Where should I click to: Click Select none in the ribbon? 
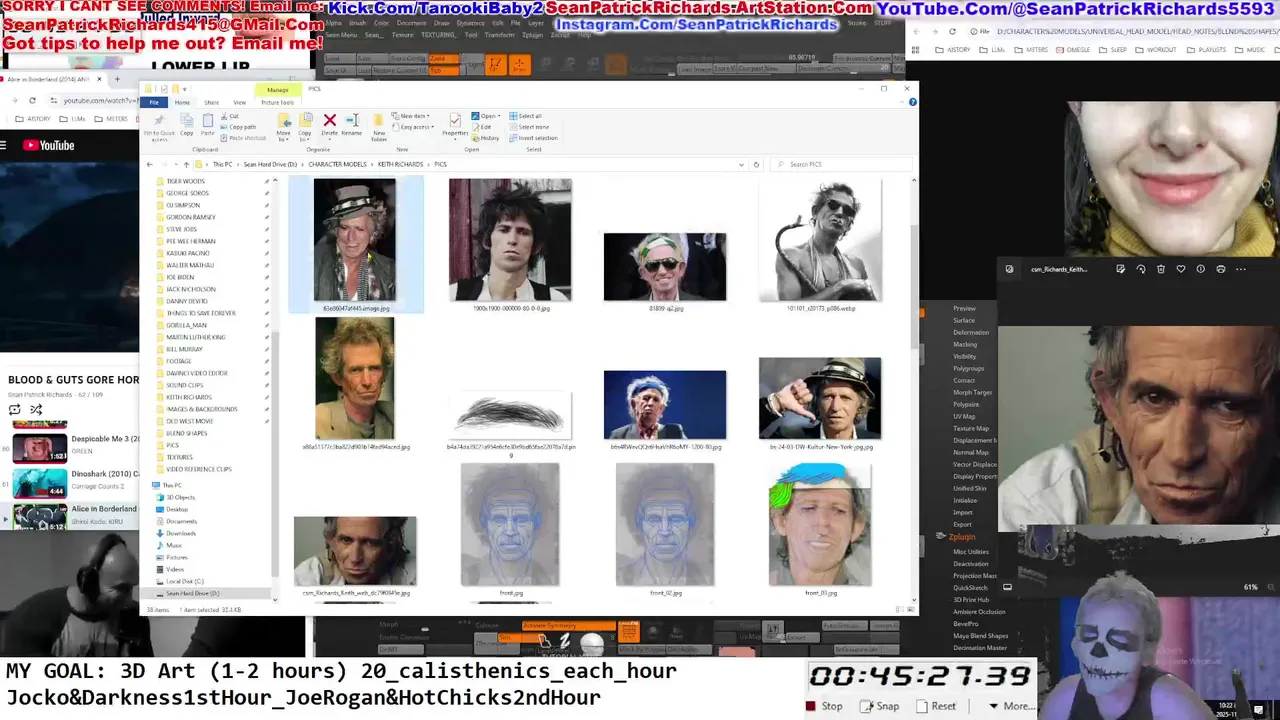530,127
